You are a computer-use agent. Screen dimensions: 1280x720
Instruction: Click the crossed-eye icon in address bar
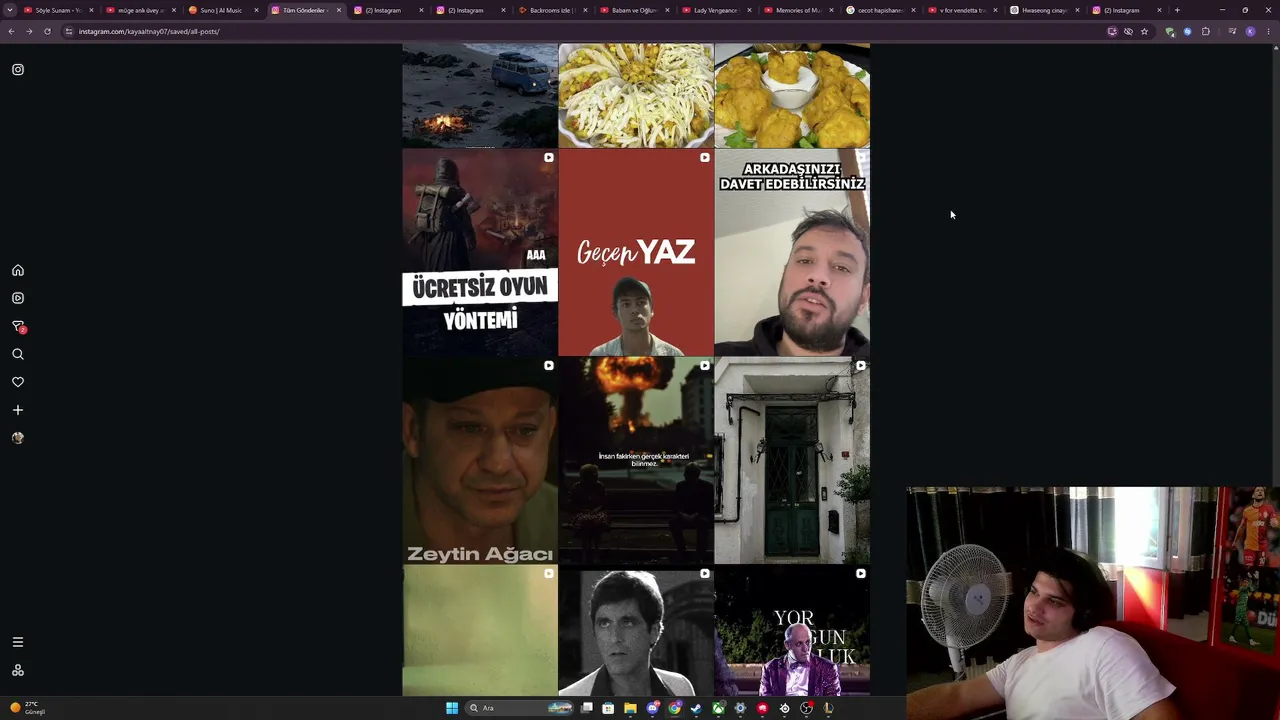1128,31
